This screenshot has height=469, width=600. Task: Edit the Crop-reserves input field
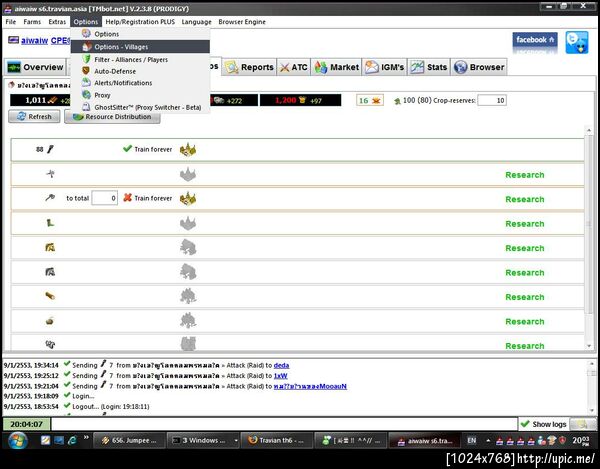pyautogui.click(x=492, y=100)
